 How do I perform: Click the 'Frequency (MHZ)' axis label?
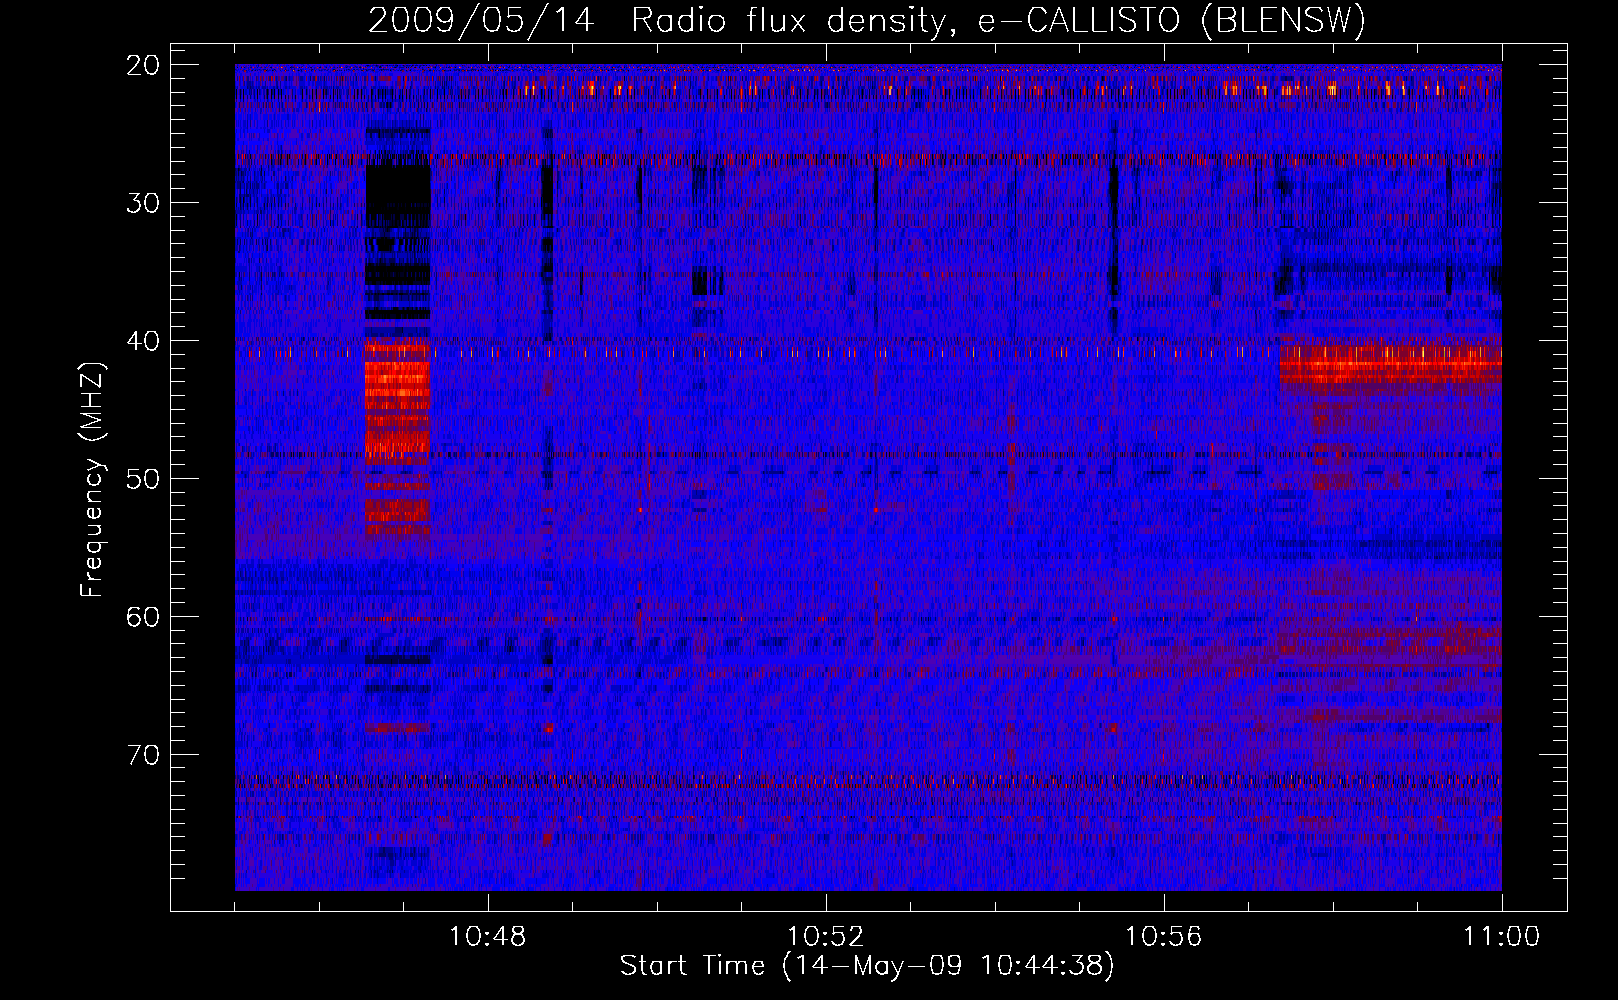[x=92, y=479]
